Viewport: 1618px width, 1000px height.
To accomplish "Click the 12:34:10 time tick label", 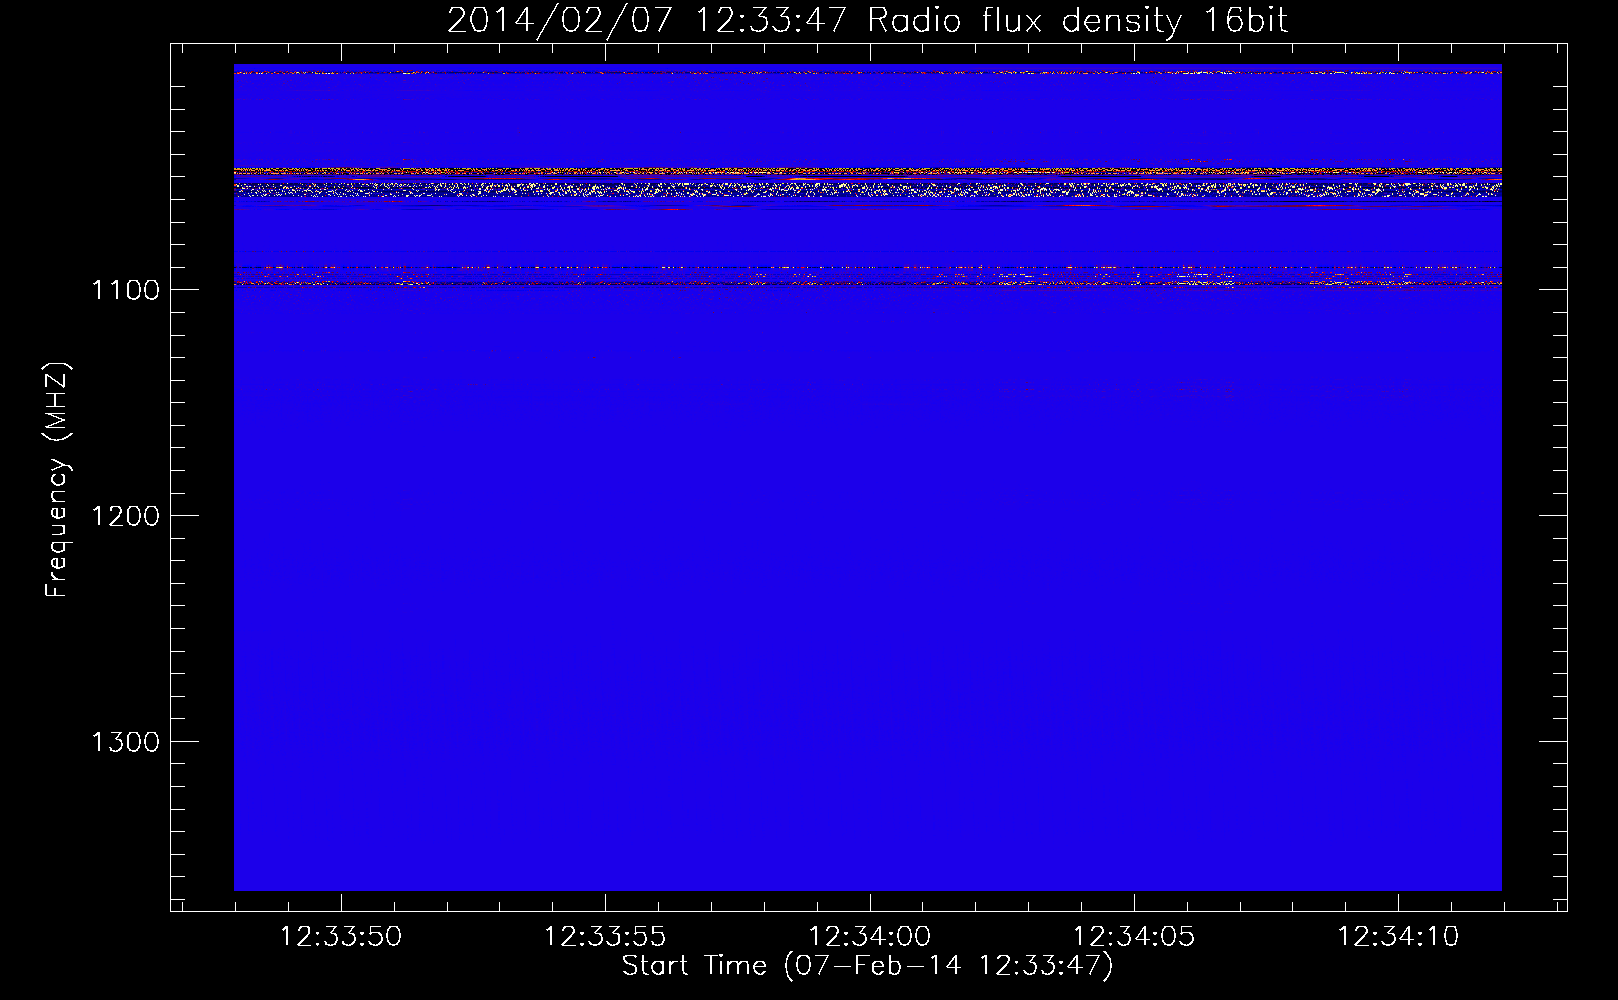I will [x=1398, y=937].
